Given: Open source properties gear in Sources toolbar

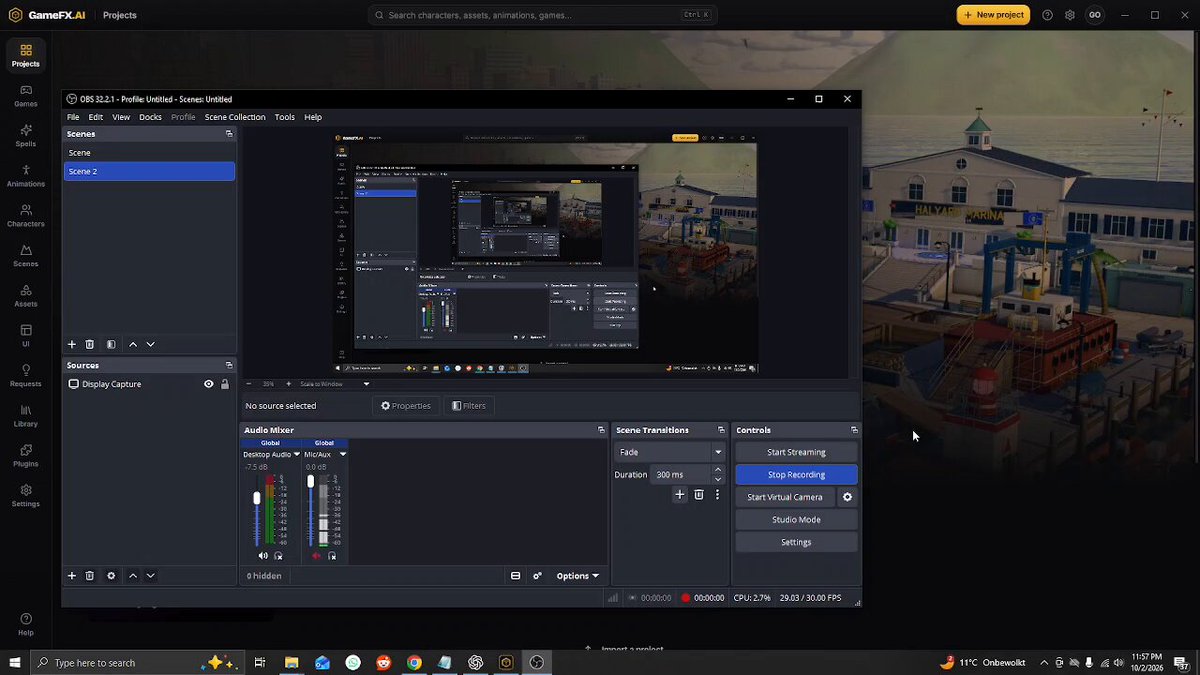Looking at the screenshot, I should pyautogui.click(x=111, y=576).
